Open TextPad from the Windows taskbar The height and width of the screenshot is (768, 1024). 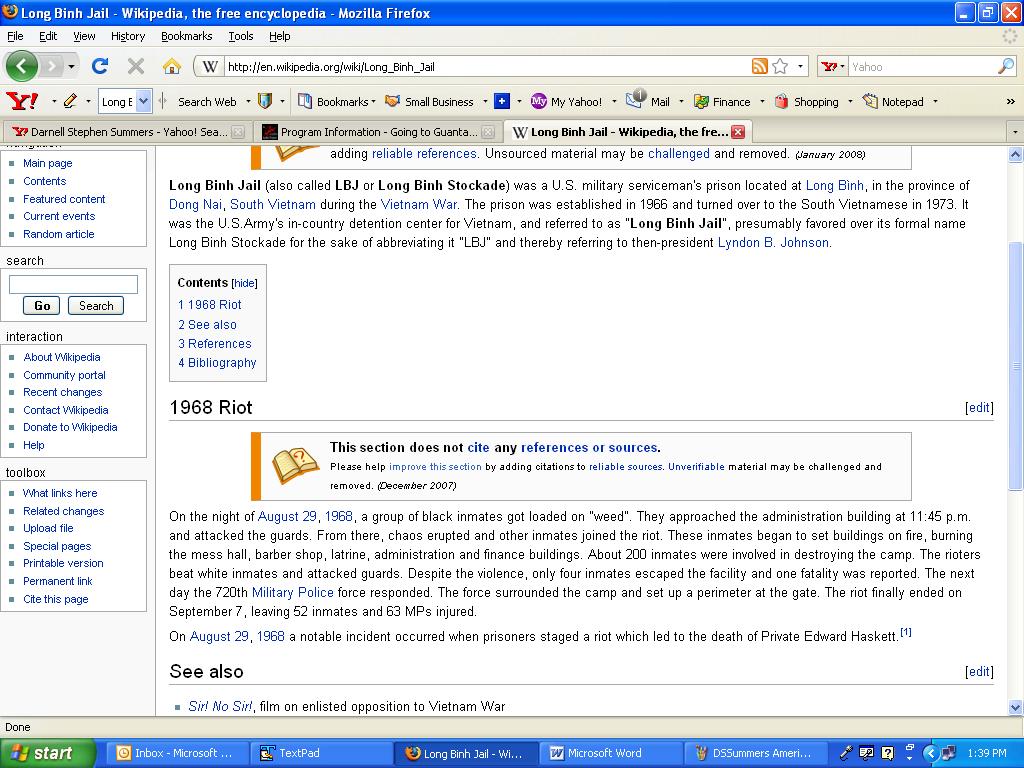[298, 754]
